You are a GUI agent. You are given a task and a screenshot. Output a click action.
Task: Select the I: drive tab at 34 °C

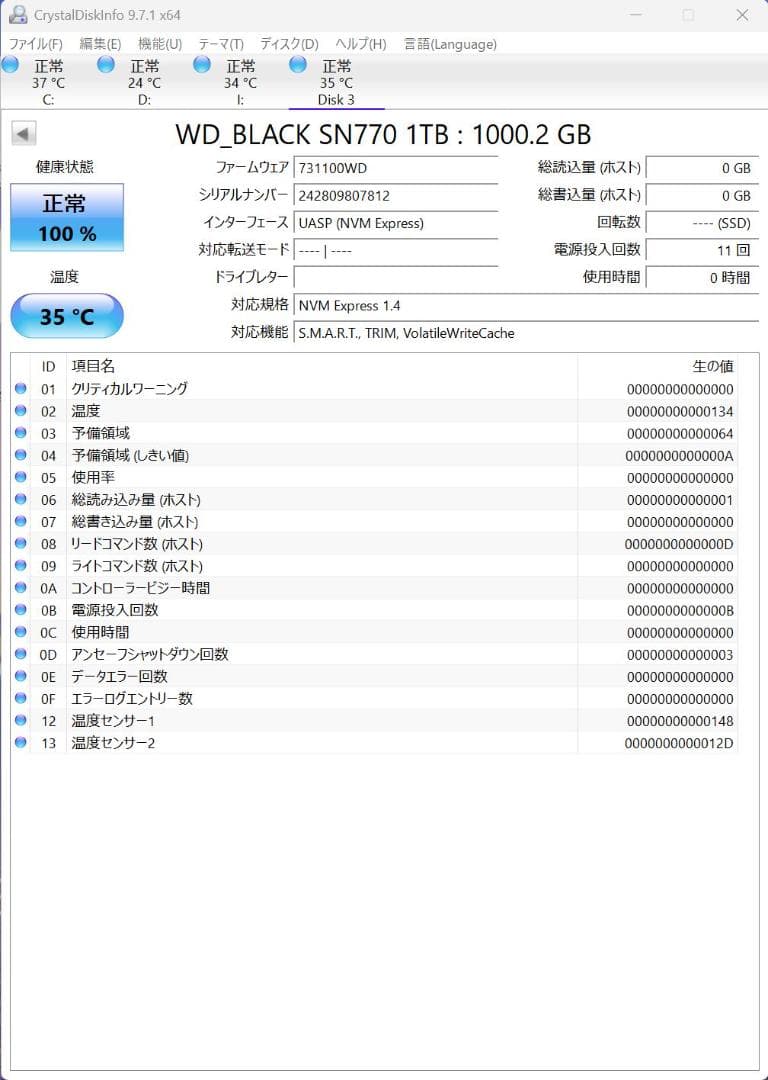[x=240, y=82]
